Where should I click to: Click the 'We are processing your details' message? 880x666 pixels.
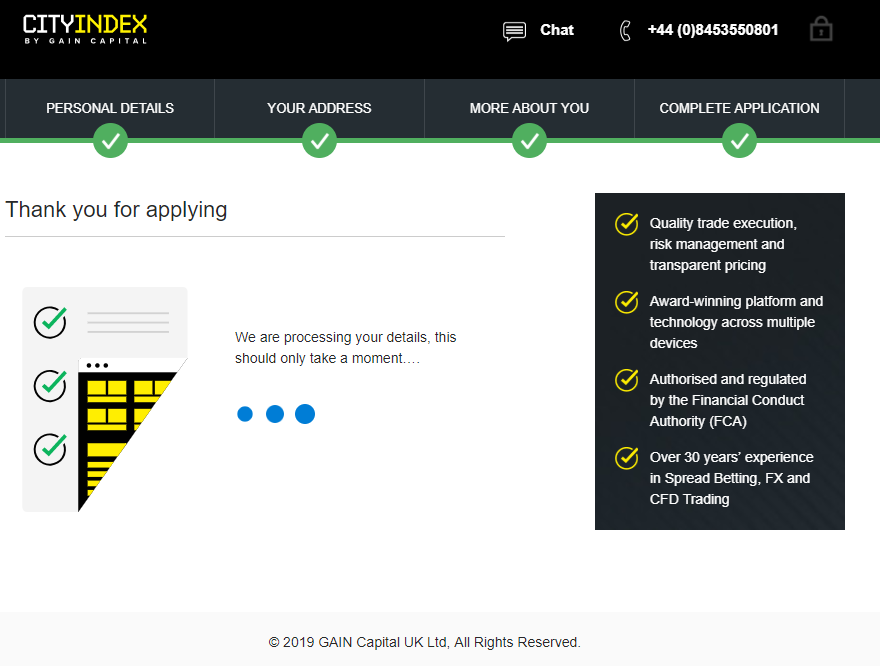[x=346, y=348]
